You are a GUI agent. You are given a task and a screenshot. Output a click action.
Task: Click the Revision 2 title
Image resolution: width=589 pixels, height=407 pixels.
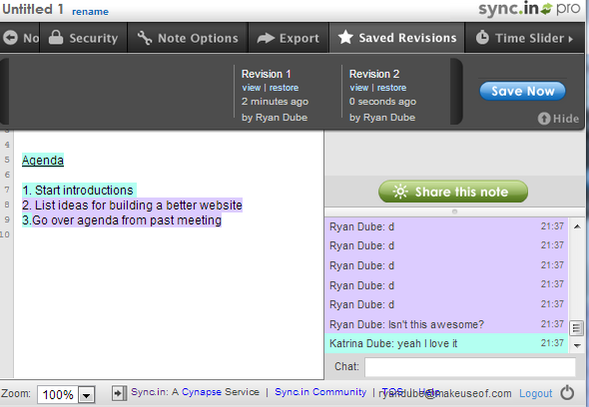coord(374,74)
